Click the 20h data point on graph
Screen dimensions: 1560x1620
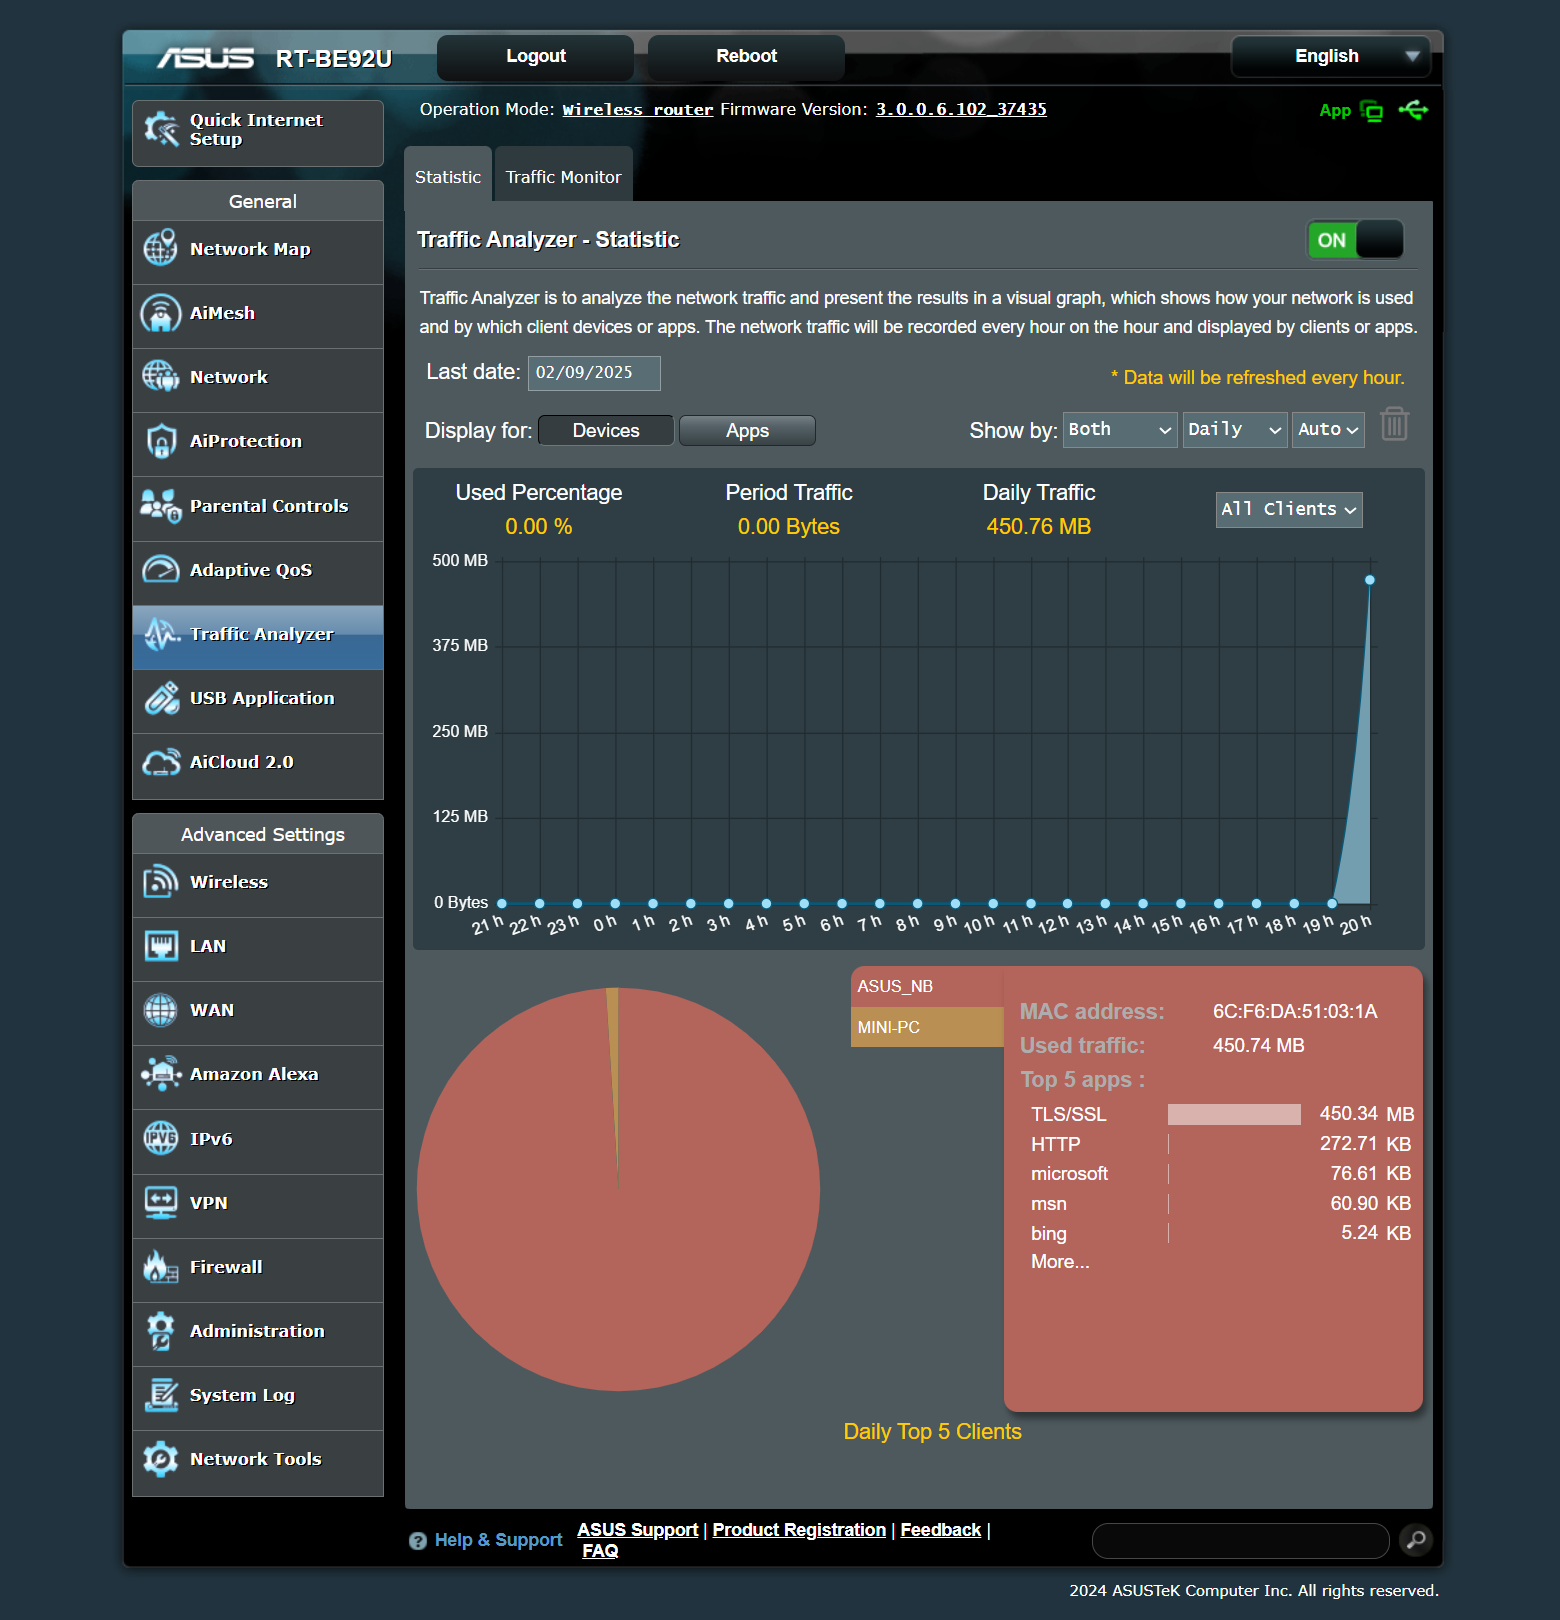pyautogui.click(x=1370, y=580)
